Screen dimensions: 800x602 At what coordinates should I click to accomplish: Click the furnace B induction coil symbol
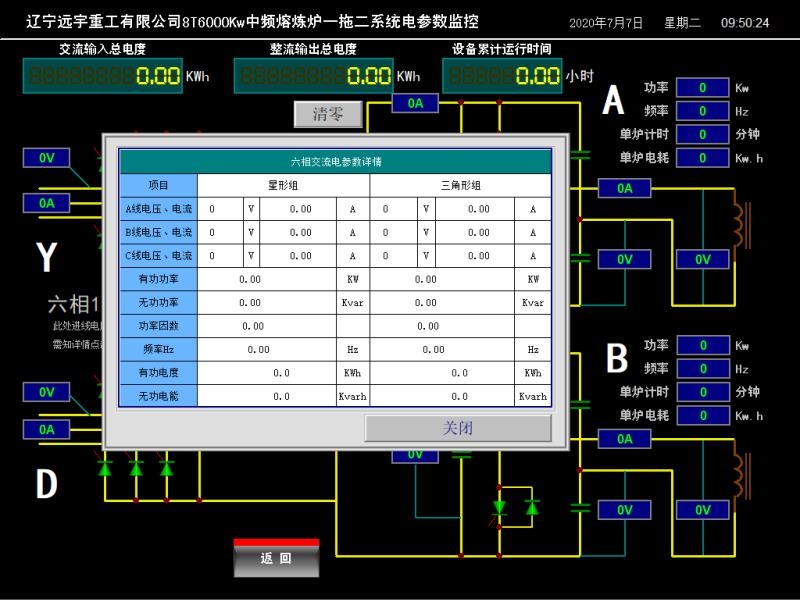click(741, 476)
